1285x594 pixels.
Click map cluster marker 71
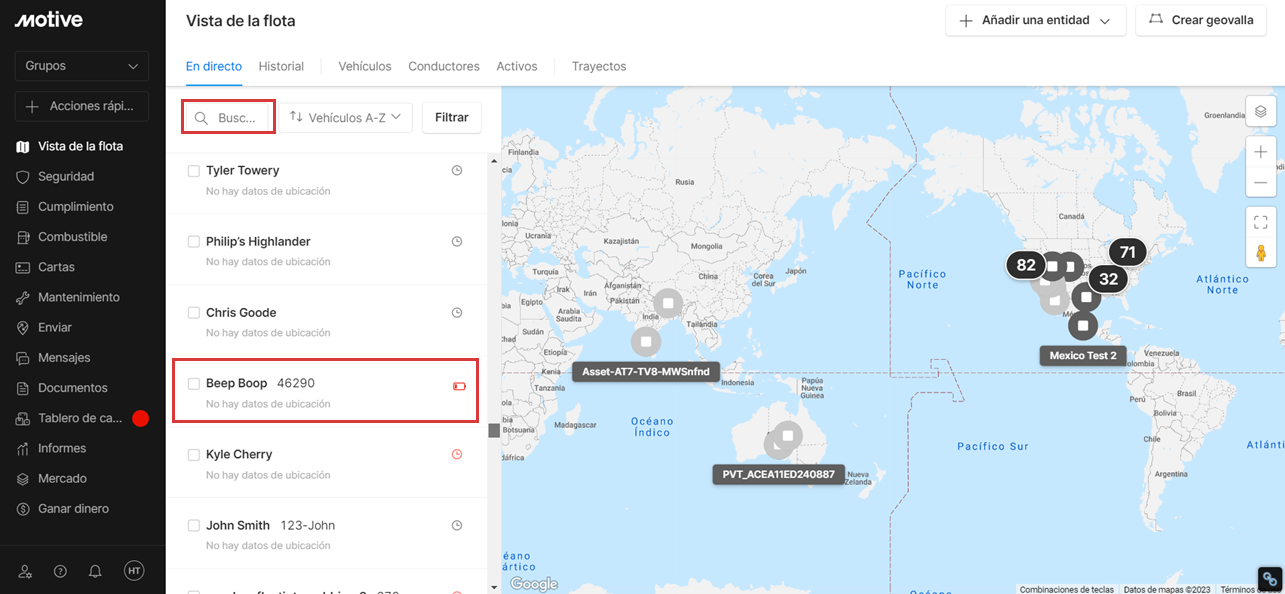coord(1128,252)
